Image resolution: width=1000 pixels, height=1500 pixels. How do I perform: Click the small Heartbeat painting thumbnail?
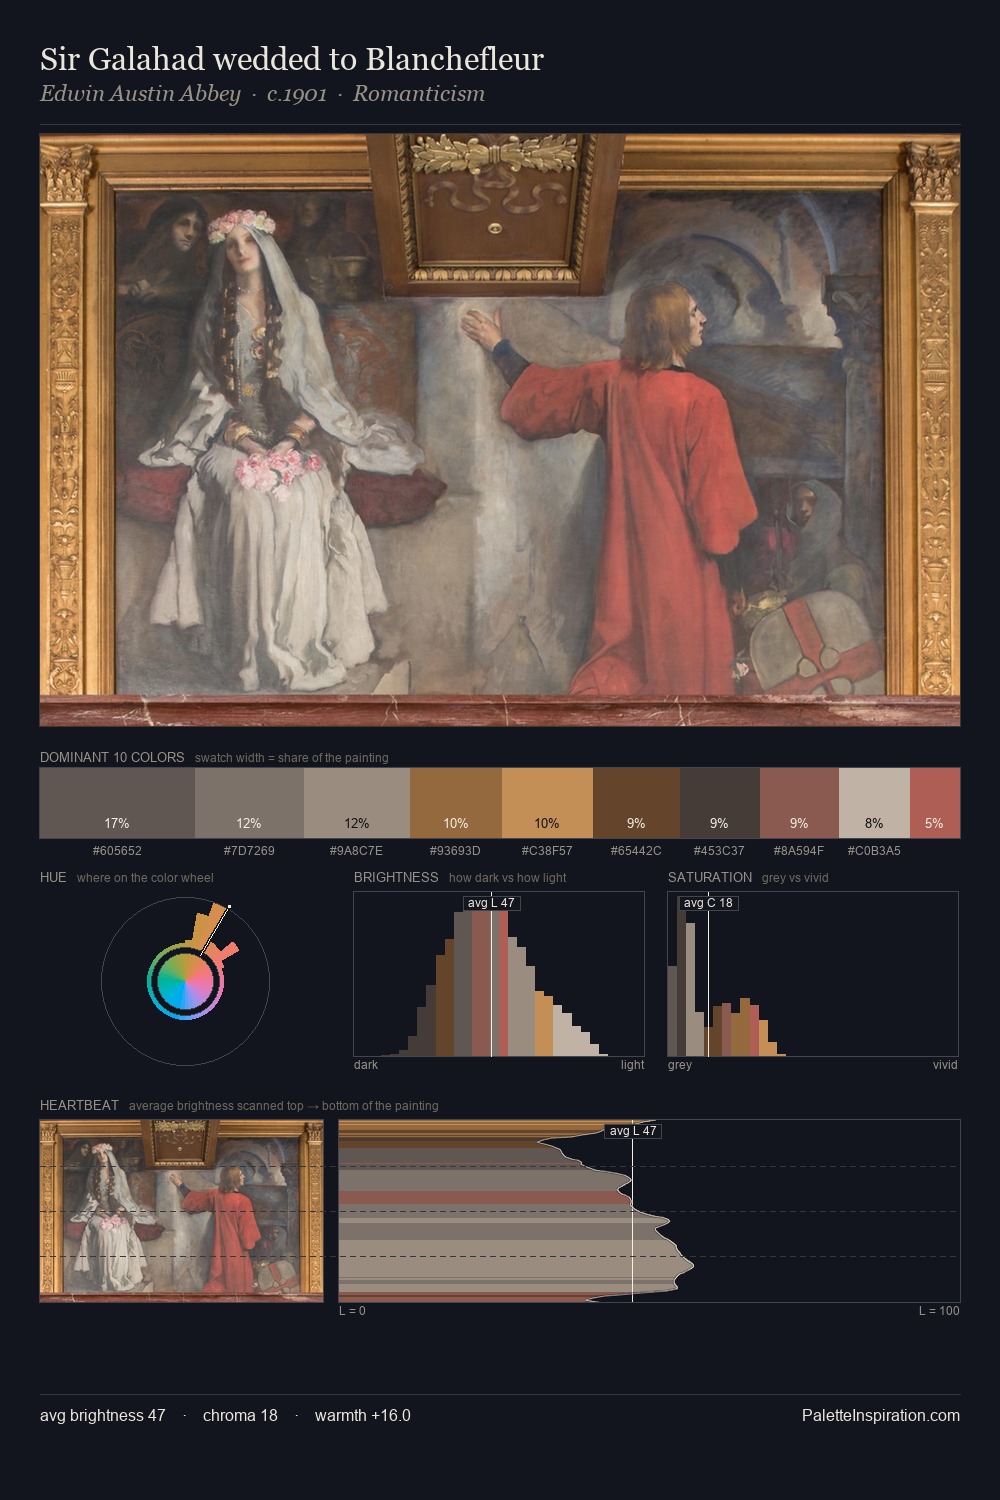[181, 1211]
